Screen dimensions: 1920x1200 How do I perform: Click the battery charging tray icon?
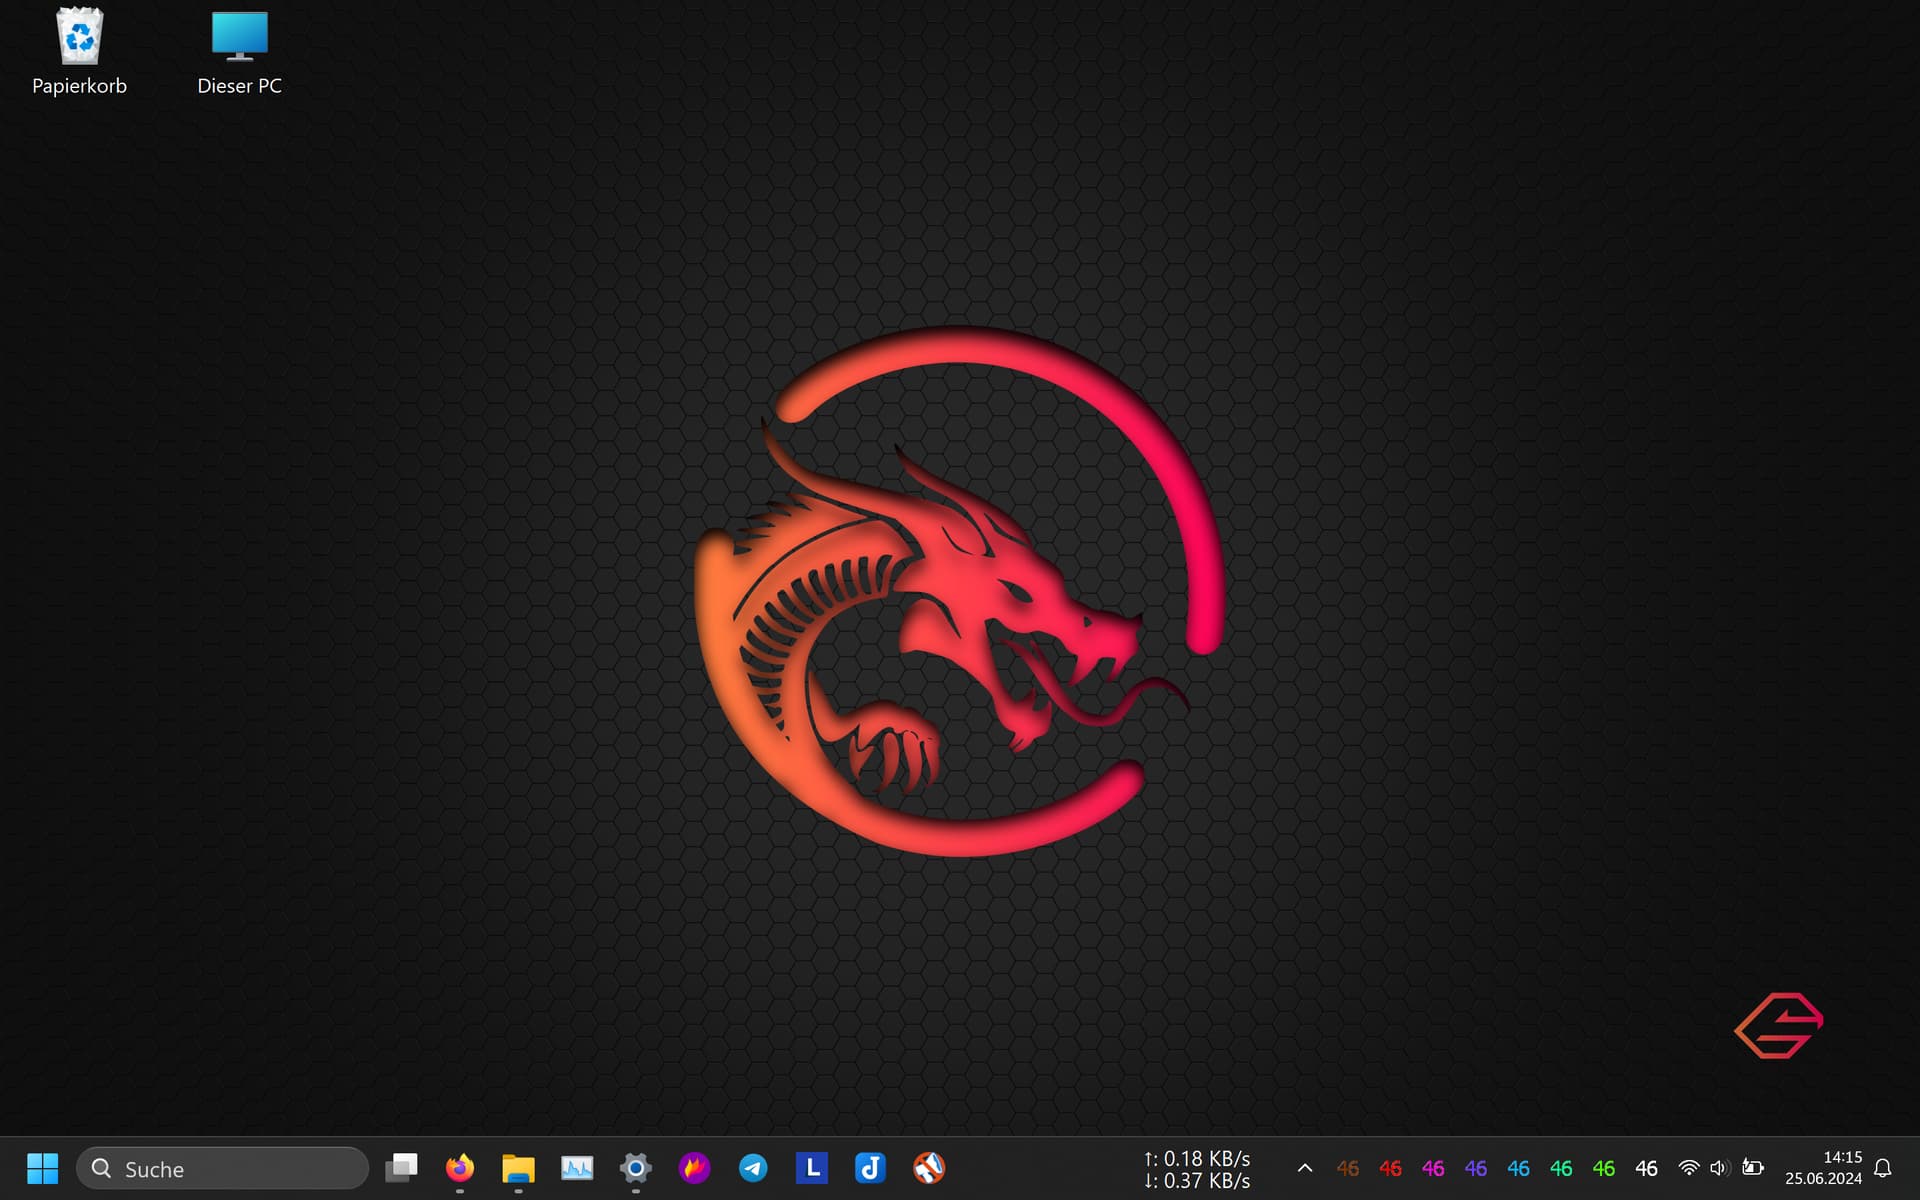pyautogui.click(x=1753, y=1167)
